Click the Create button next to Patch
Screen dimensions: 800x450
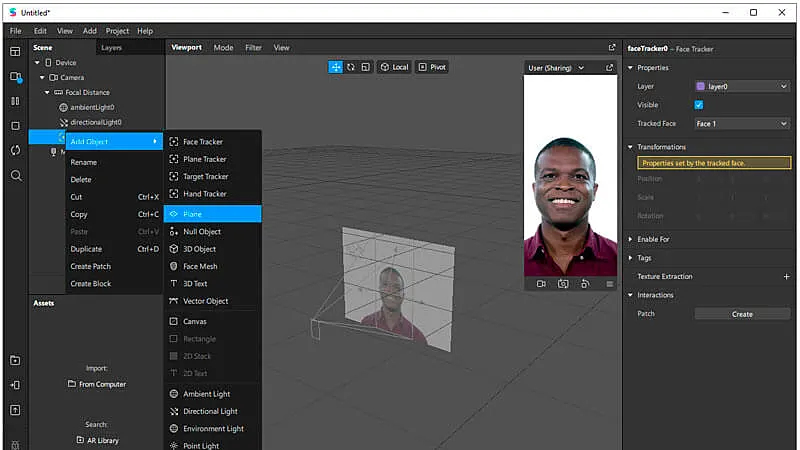[741, 314]
